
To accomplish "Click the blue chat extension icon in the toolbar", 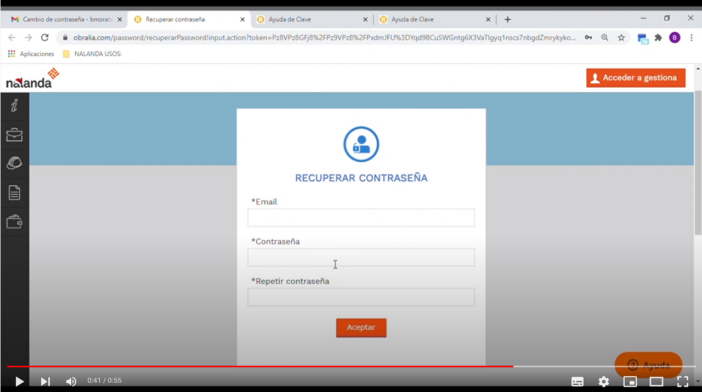I will [642, 38].
